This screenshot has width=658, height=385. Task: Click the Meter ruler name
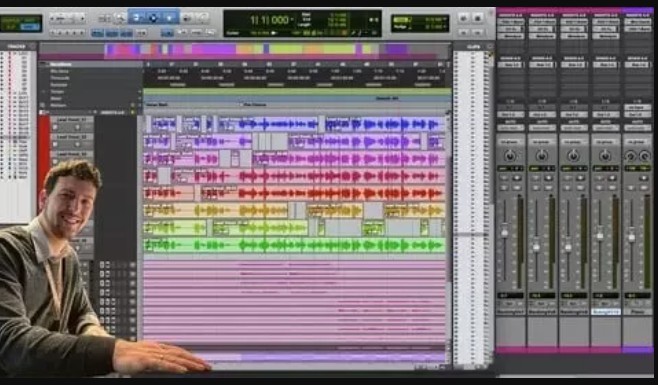coord(56,99)
